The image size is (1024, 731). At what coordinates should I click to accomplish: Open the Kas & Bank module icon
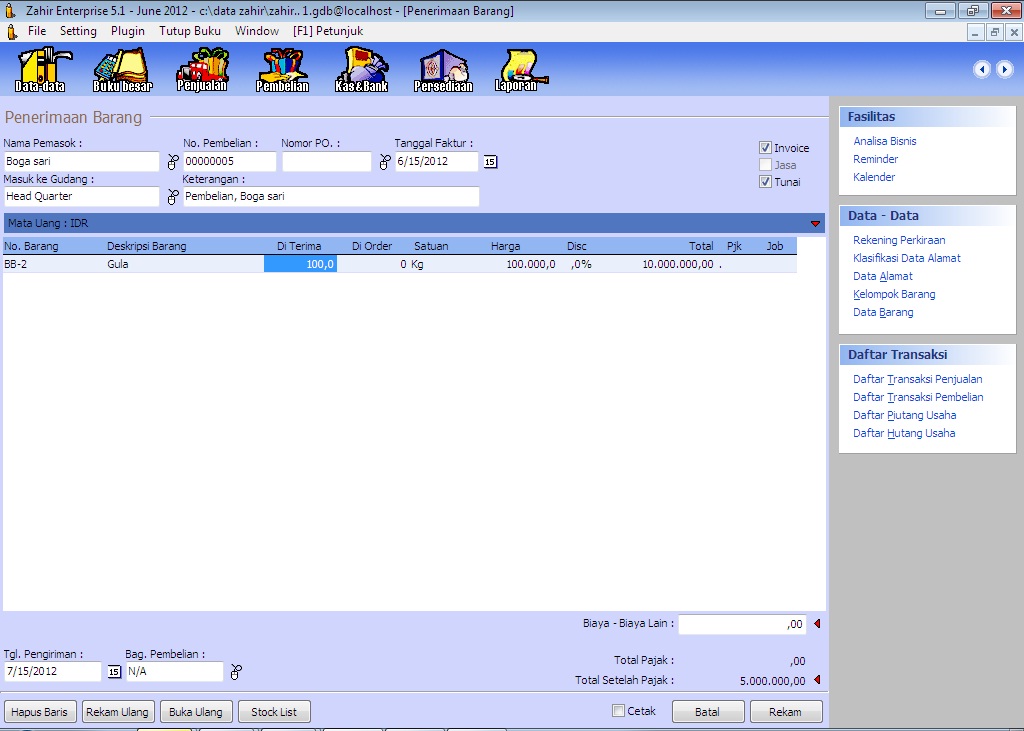coord(361,69)
